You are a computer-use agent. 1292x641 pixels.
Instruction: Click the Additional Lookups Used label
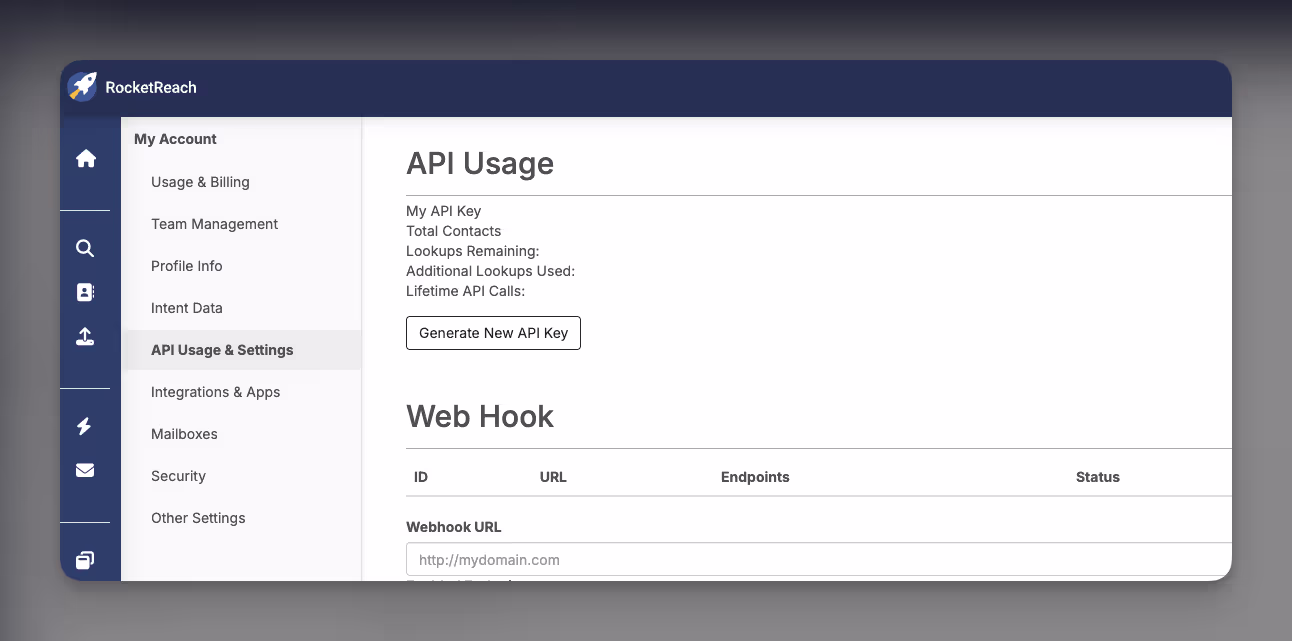tap(490, 271)
